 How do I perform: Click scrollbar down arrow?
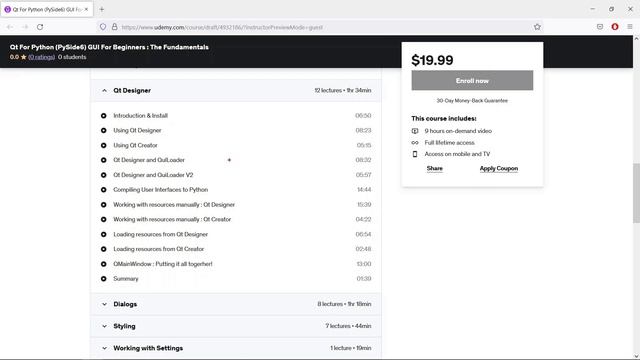[x=636, y=356]
